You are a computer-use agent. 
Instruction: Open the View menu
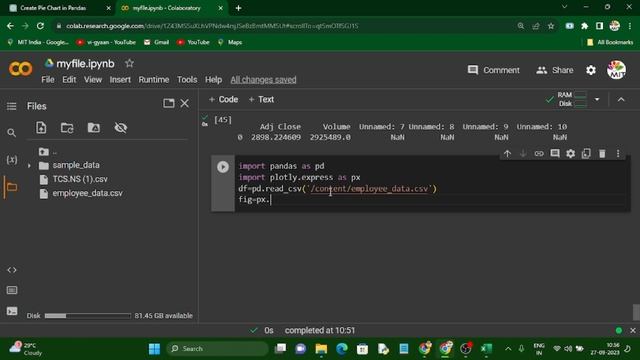93,80
